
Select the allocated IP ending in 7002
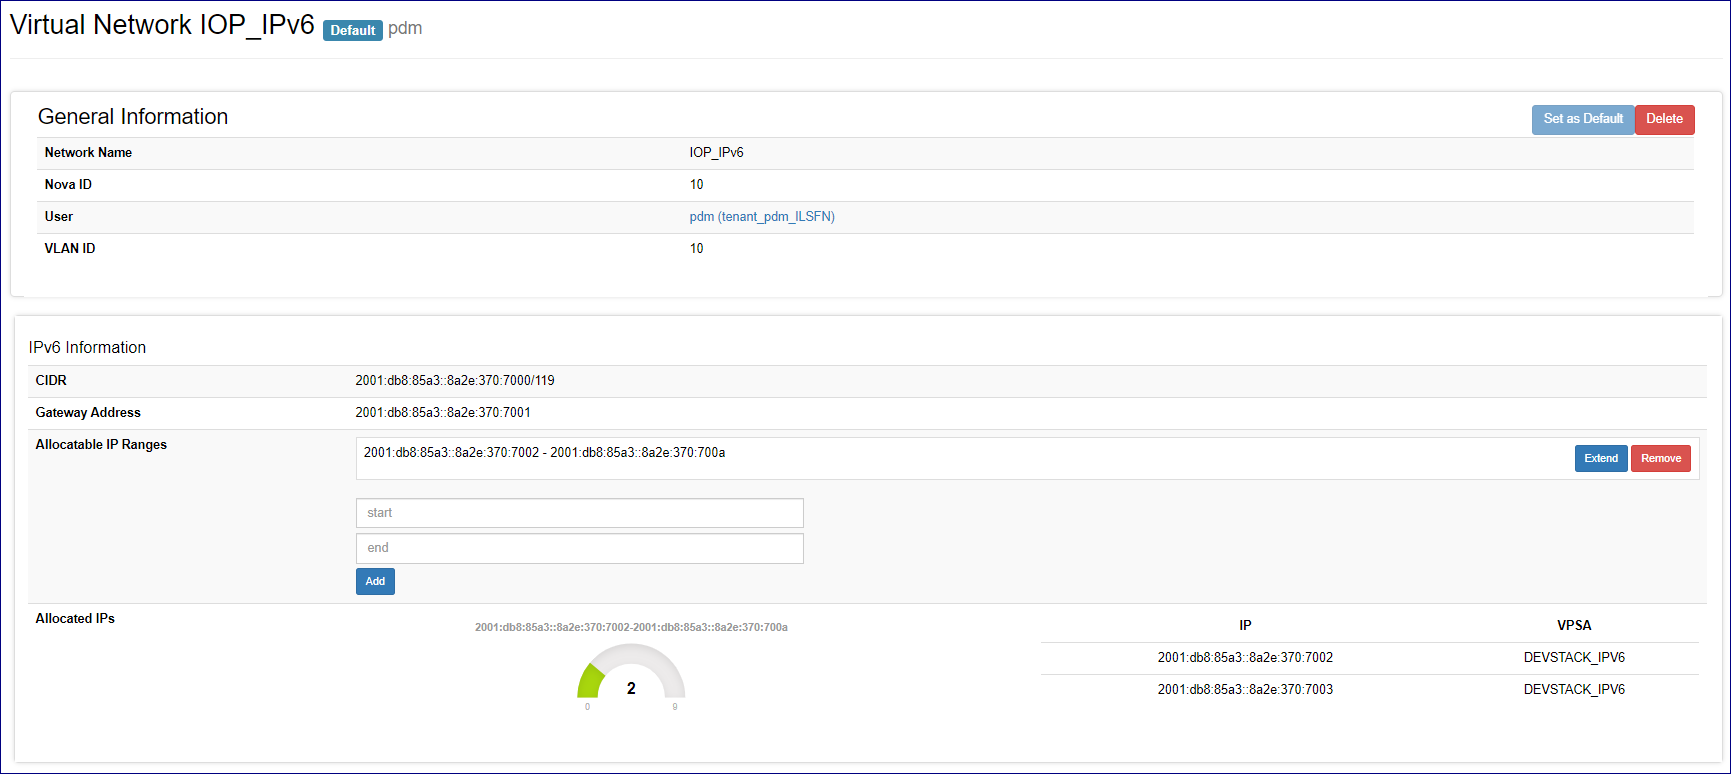click(x=1245, y=658)
